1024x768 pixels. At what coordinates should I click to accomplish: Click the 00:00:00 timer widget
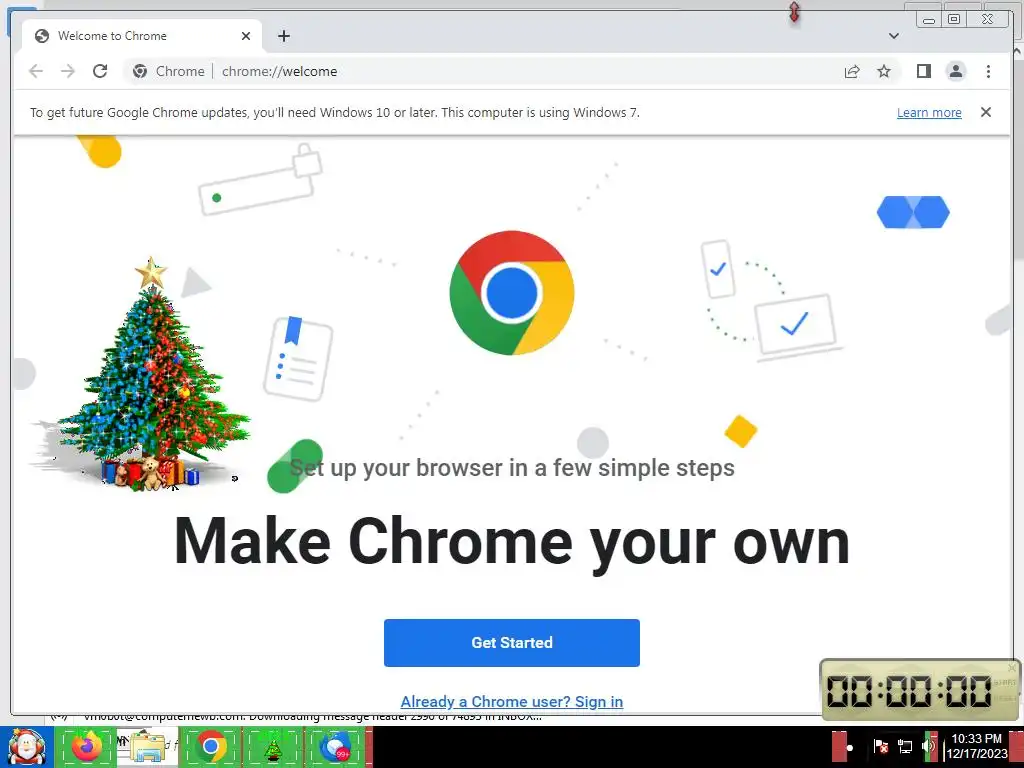920,690
